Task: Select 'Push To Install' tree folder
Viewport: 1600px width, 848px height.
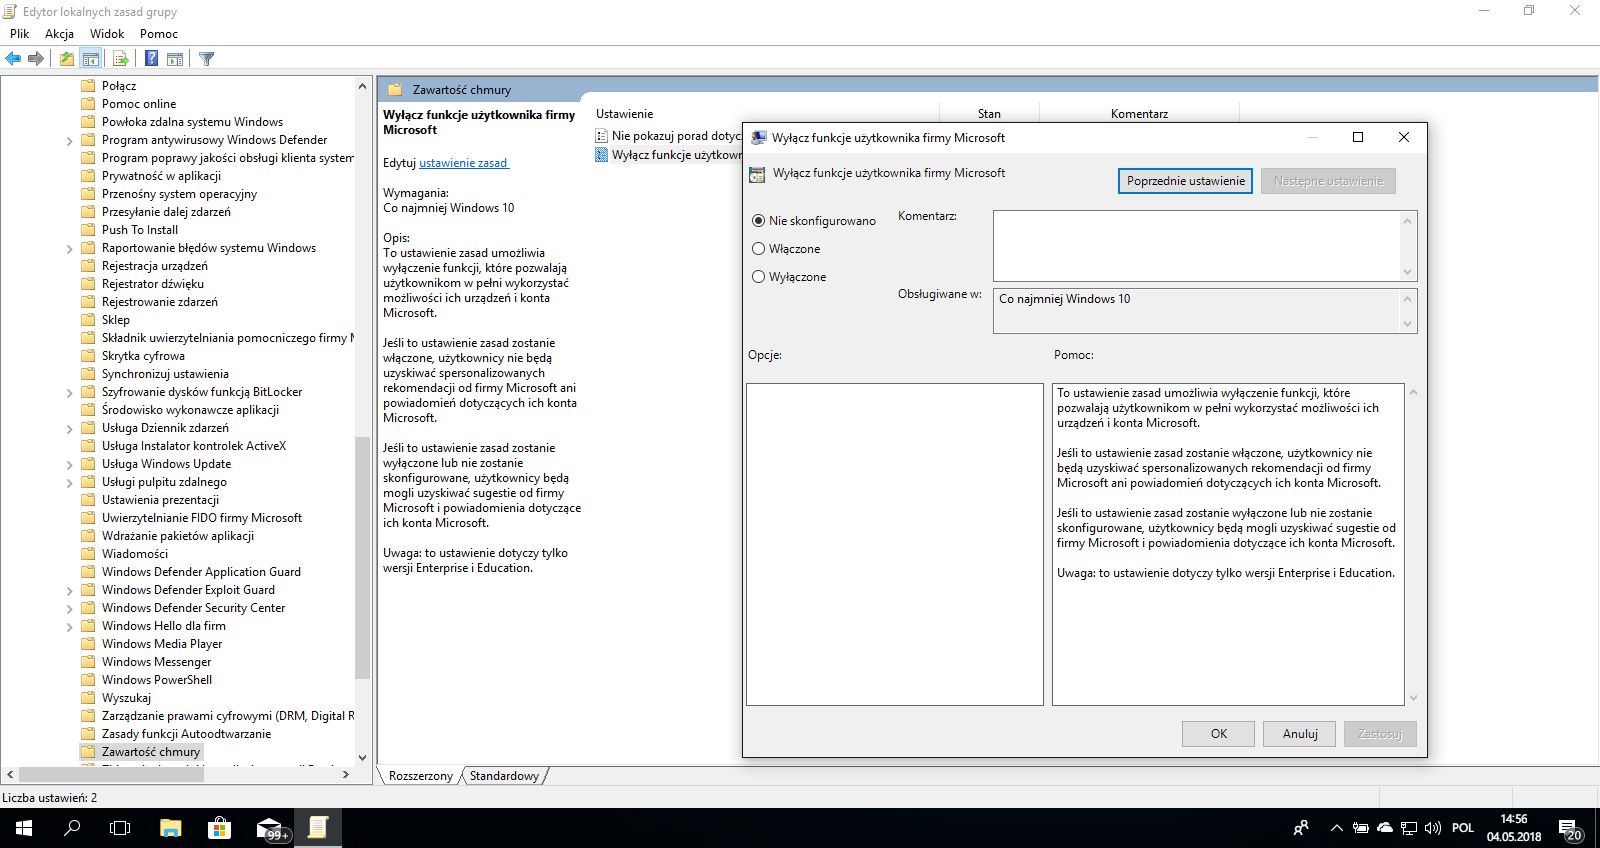Action: [140, 230]
